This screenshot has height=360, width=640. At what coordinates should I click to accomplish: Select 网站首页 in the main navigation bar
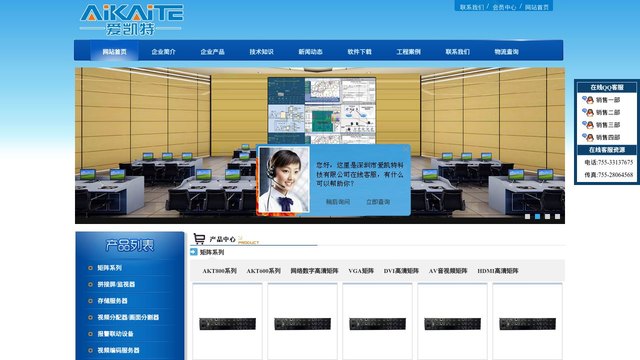(114, 52)
